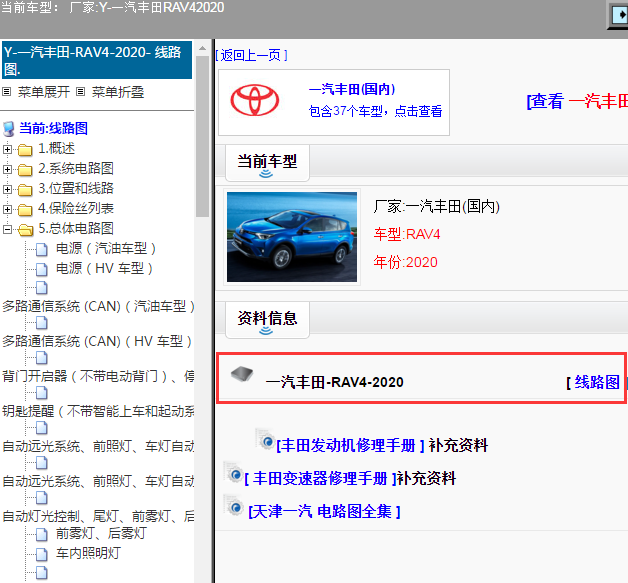This screenshot has height=583, width=628.
Task: Click the folder icon beside 3.位置和线路
Action: [25, 189]
